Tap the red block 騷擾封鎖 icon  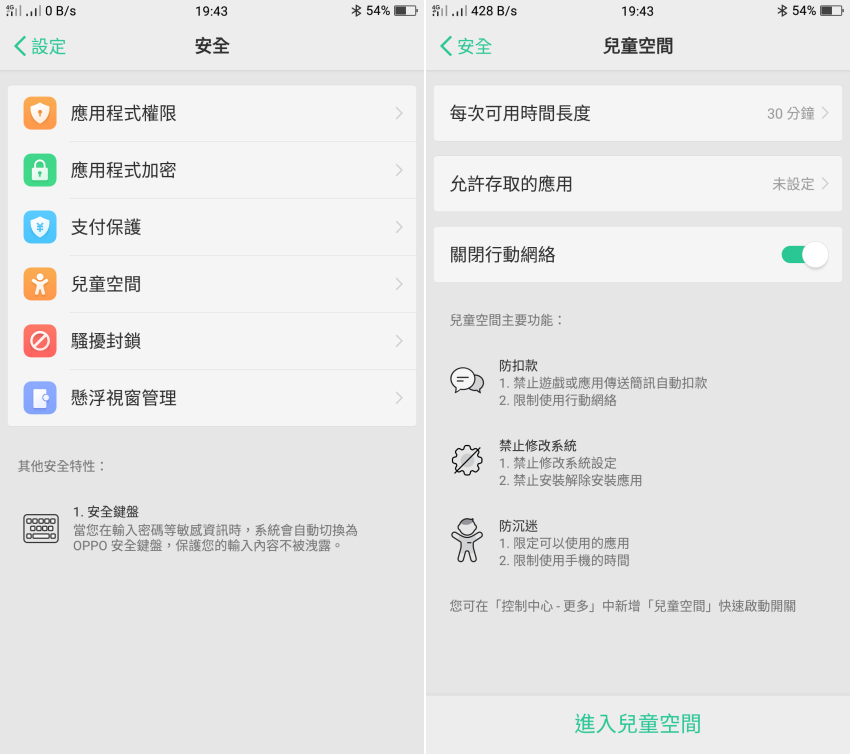(x=40, y=341)
